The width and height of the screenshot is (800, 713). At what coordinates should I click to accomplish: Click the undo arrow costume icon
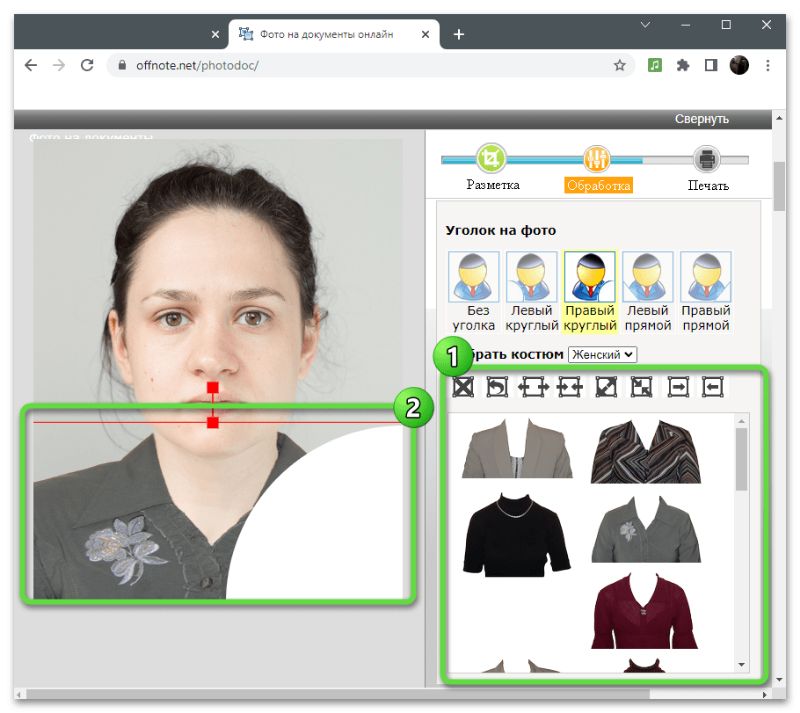497,386
